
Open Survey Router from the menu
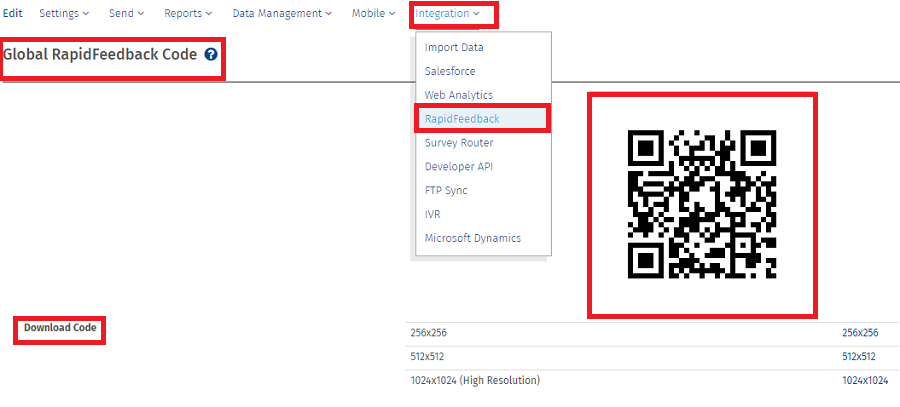click(459, 142)
